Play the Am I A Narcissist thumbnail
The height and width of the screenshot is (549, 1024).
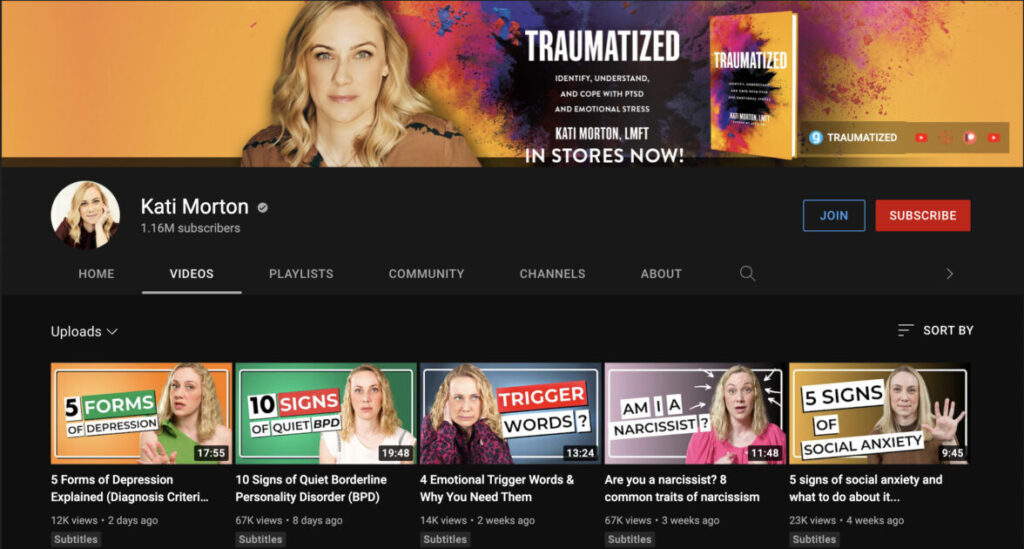[x=695, y=413]
